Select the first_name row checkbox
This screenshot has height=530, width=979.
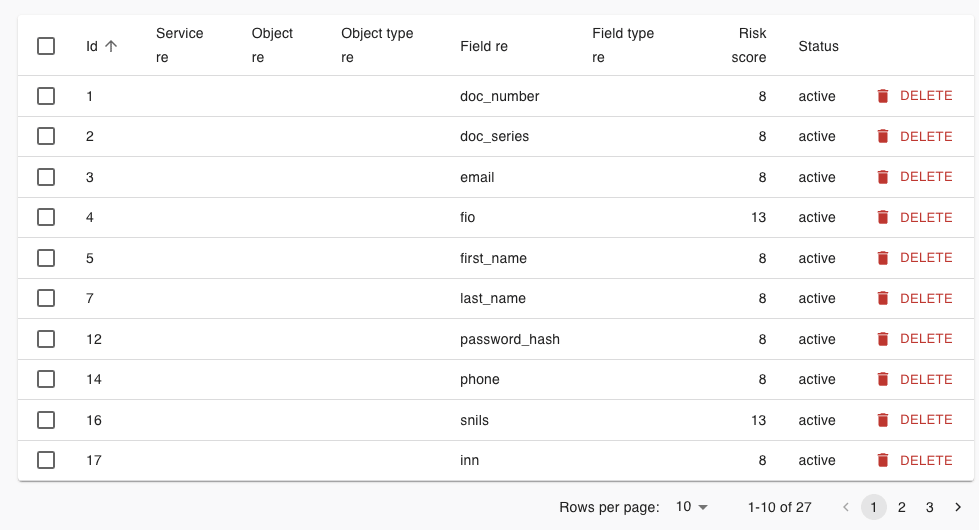[x=46, y=258]
